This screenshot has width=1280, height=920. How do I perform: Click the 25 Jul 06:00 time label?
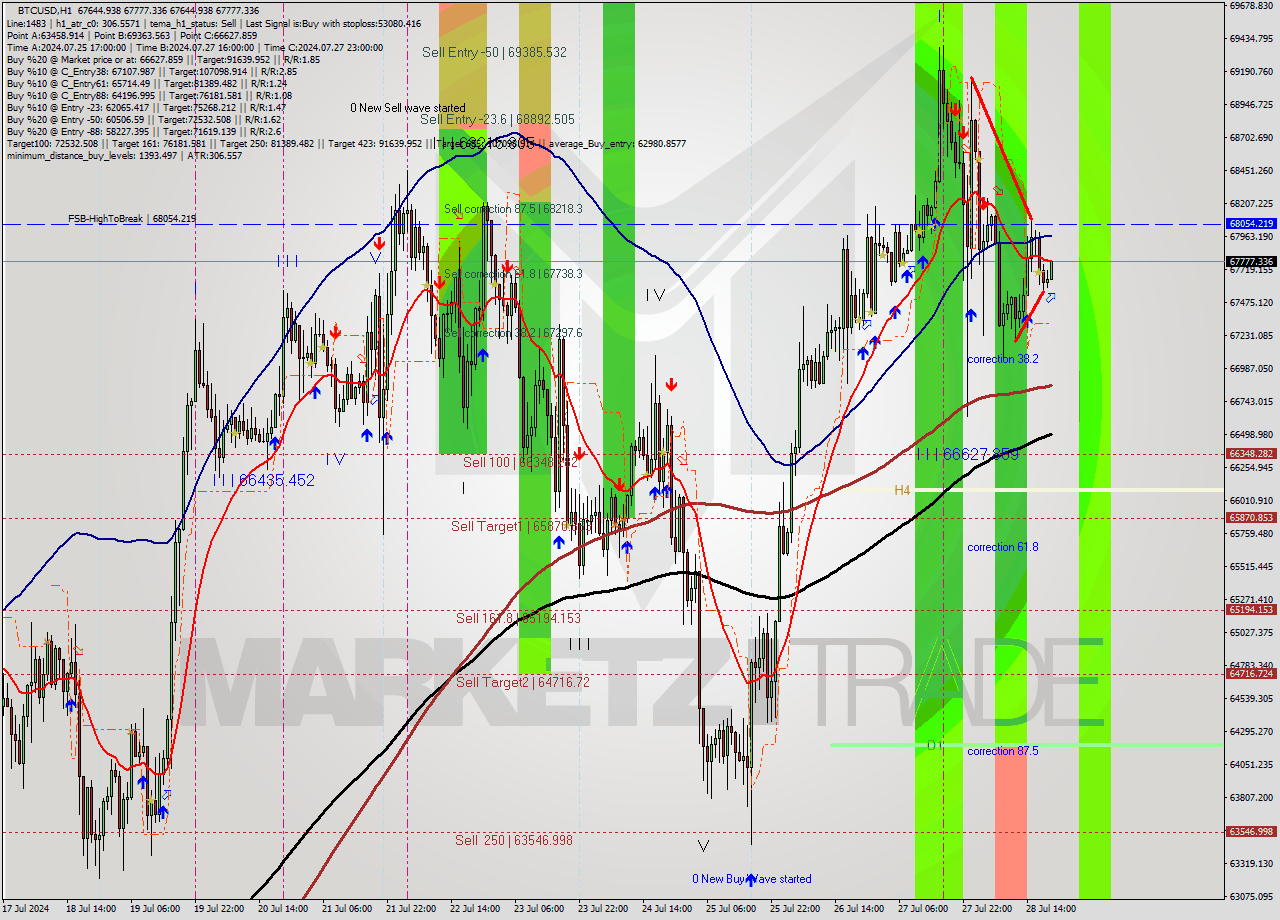pyautogui.click(x=731, y=909)
